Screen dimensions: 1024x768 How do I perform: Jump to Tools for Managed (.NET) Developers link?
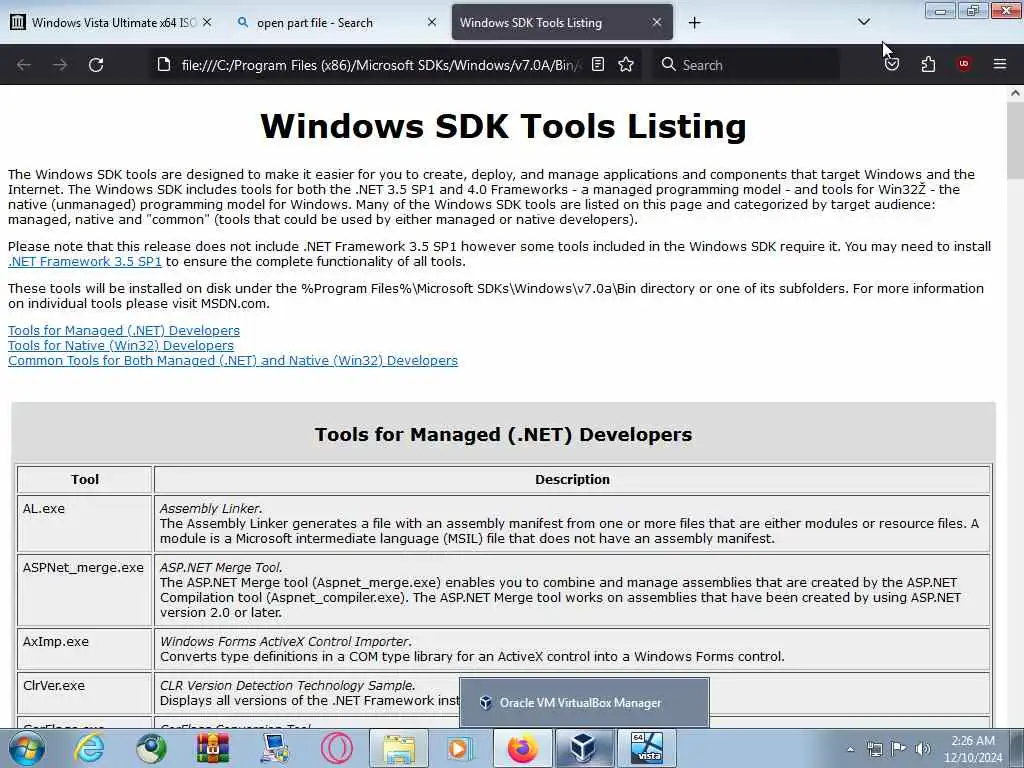(123, 330)
